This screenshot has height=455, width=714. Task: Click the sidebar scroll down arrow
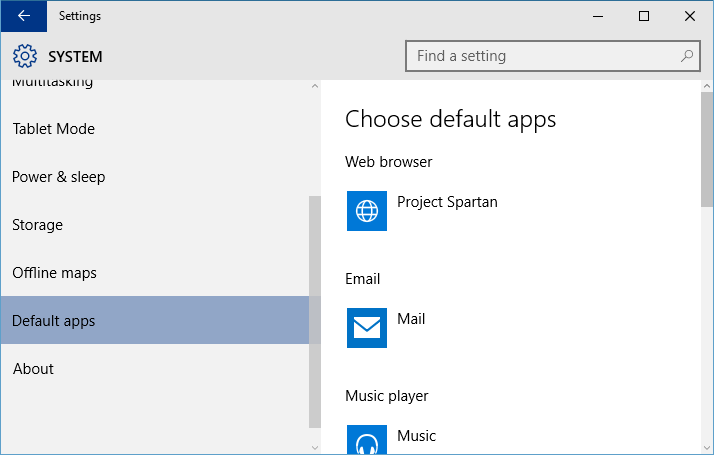315,447
